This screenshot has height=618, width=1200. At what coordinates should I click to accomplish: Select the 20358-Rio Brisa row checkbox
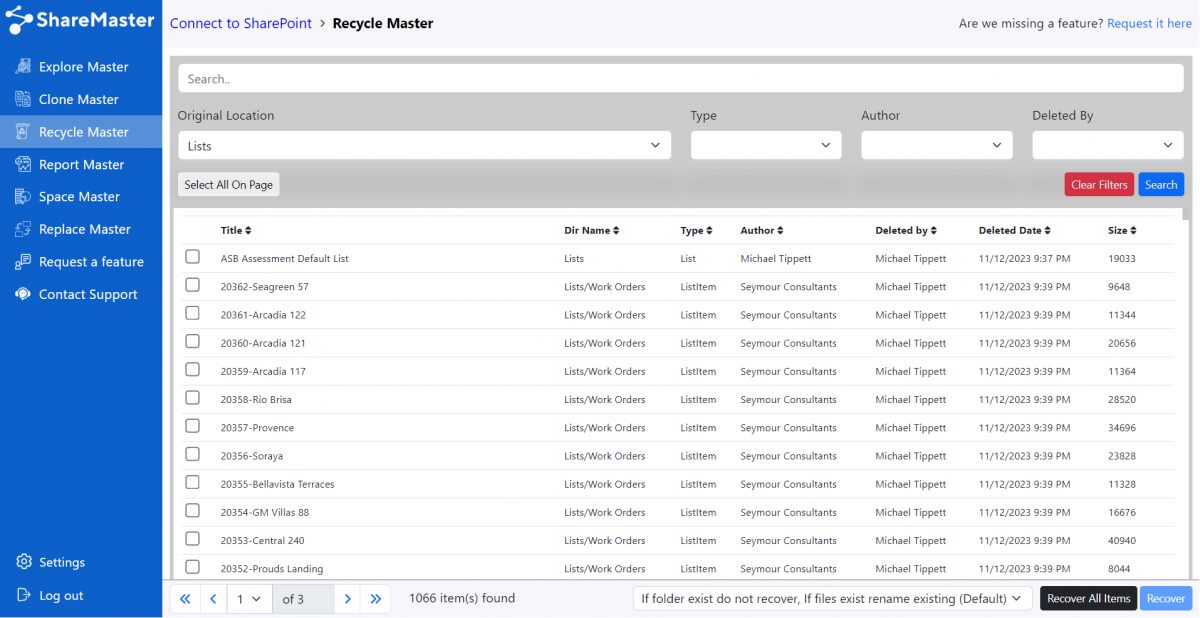(x=192, y=398)
